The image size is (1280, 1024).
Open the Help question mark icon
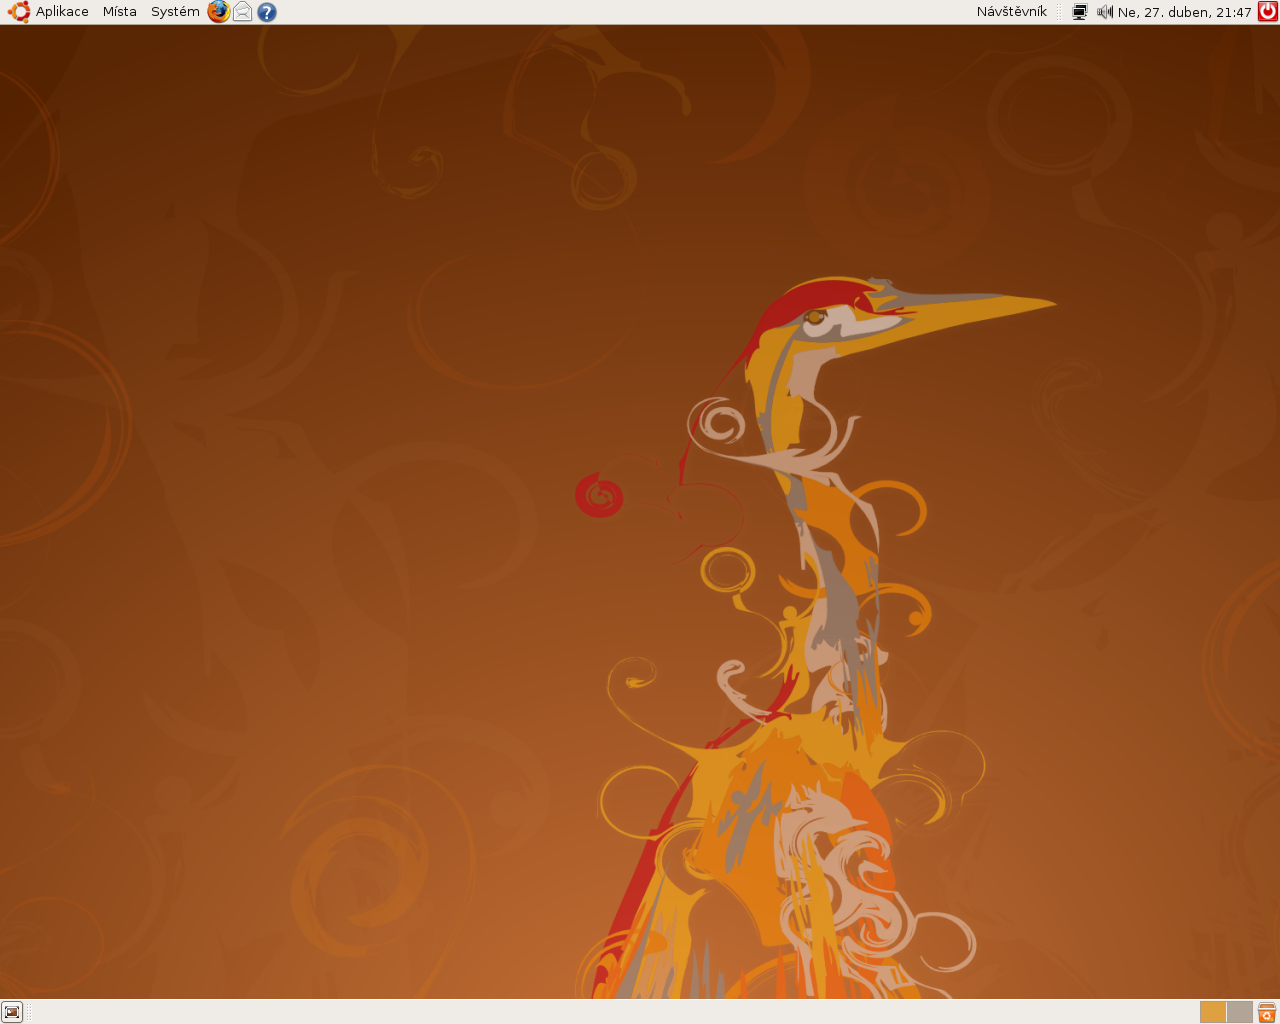click(x=266, y=12)
